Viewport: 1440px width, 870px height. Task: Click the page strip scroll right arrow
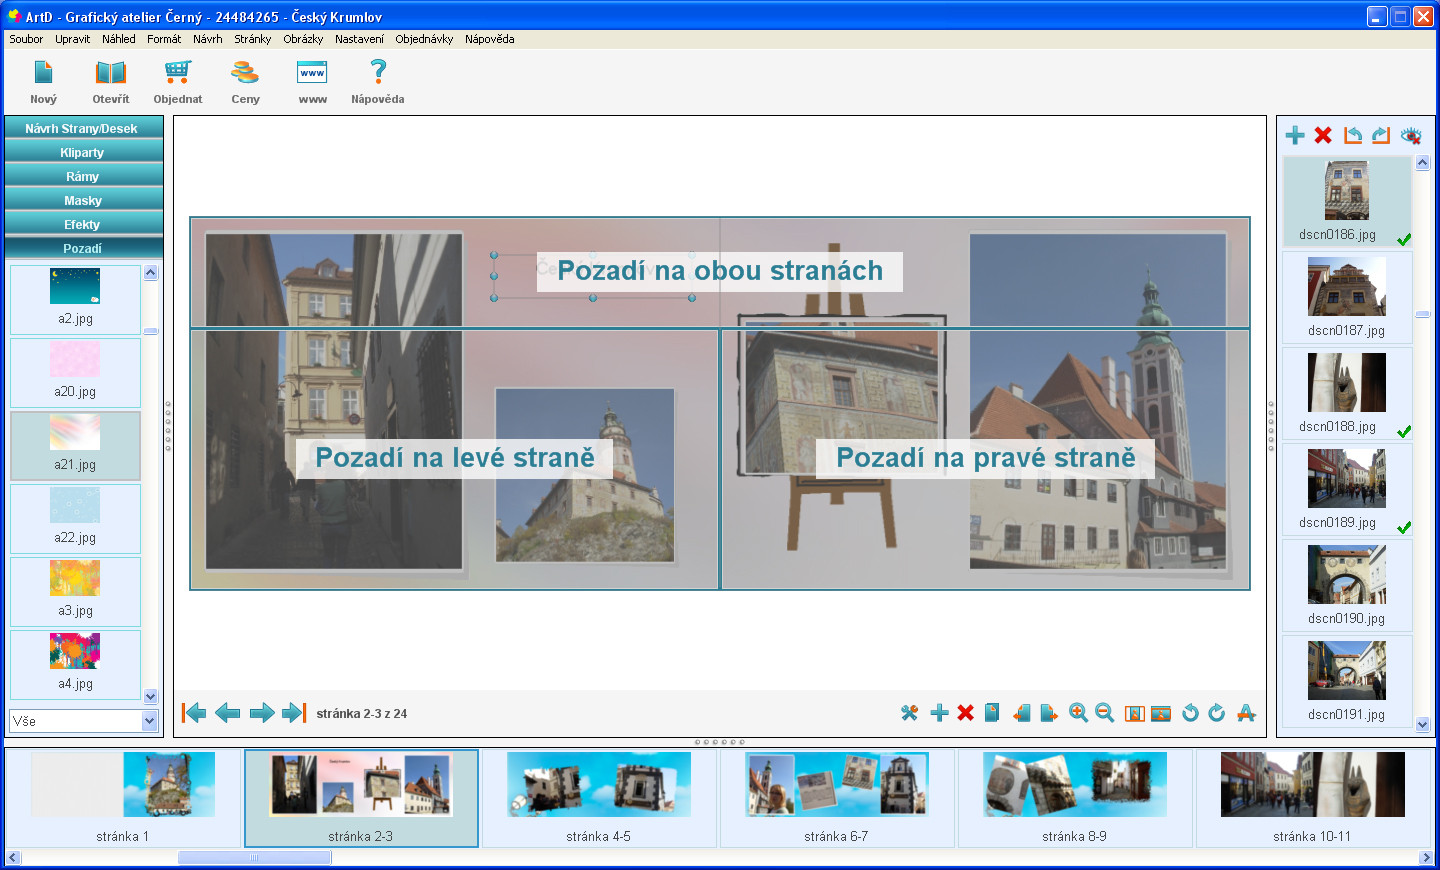(1426, 858)
